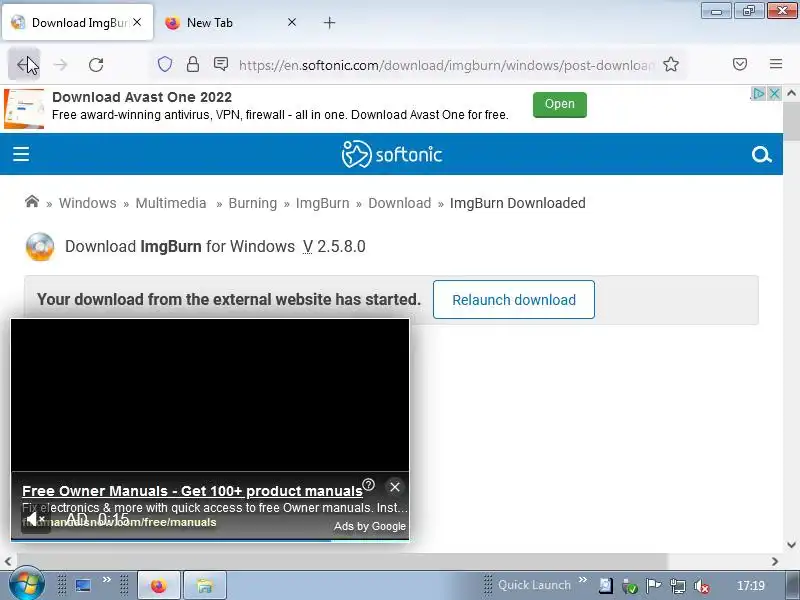Open ImgBurn breadcrumb link
The height and width of the screenshot is (600, 800).
point(322,203)
